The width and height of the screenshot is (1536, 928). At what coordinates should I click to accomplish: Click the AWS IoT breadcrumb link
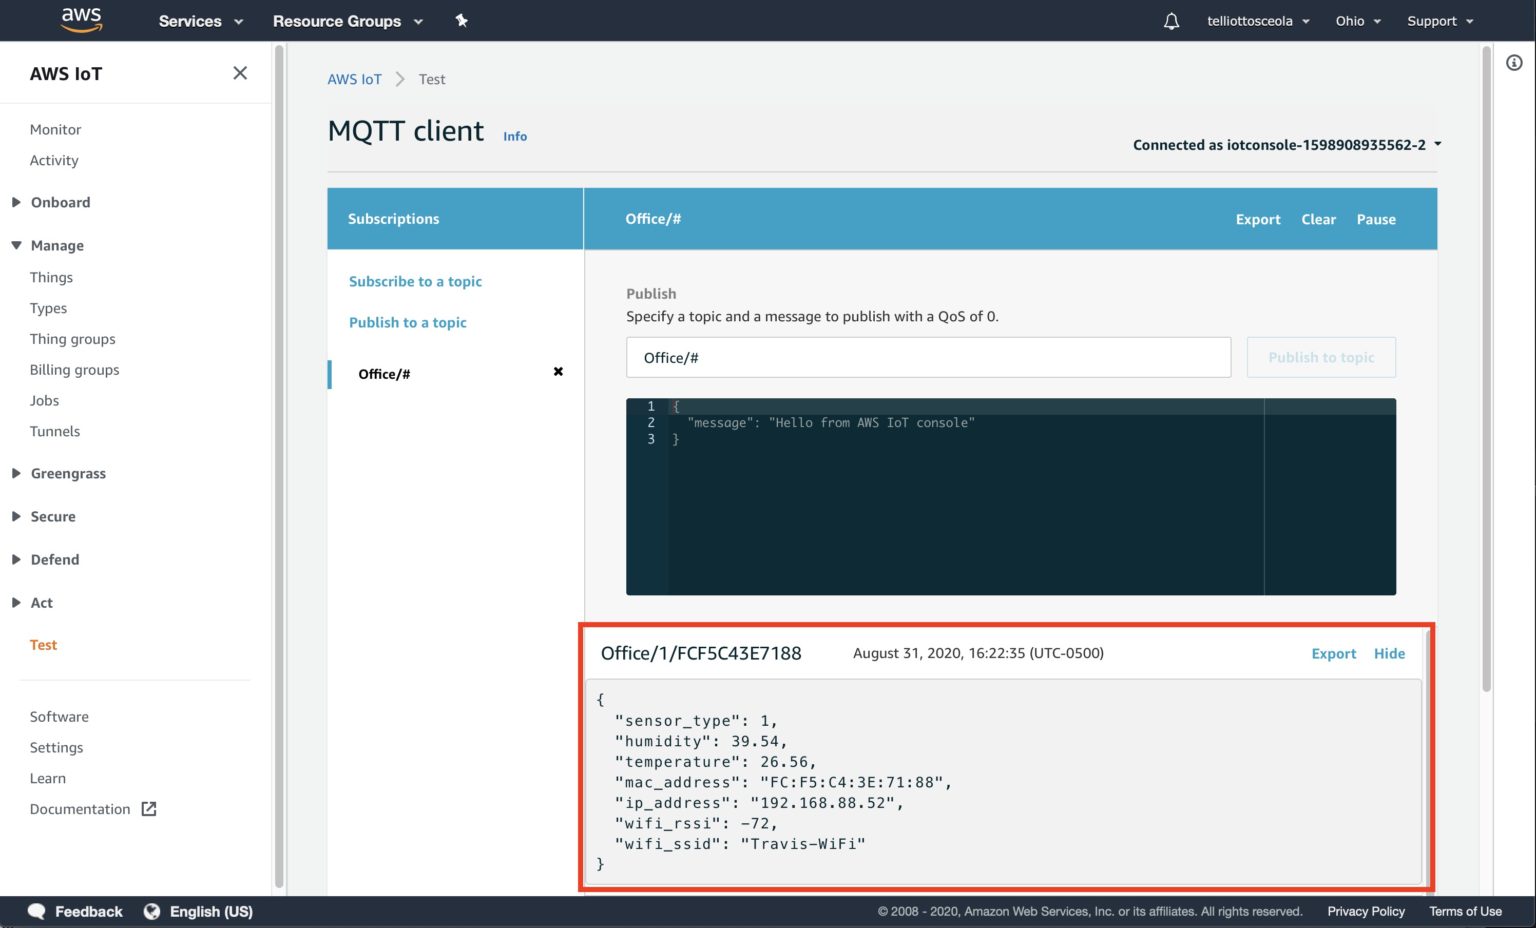tap(354, 79)
